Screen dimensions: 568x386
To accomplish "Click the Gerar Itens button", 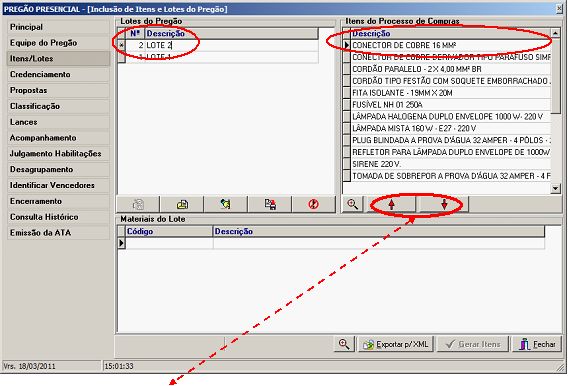I will point(473,344).
